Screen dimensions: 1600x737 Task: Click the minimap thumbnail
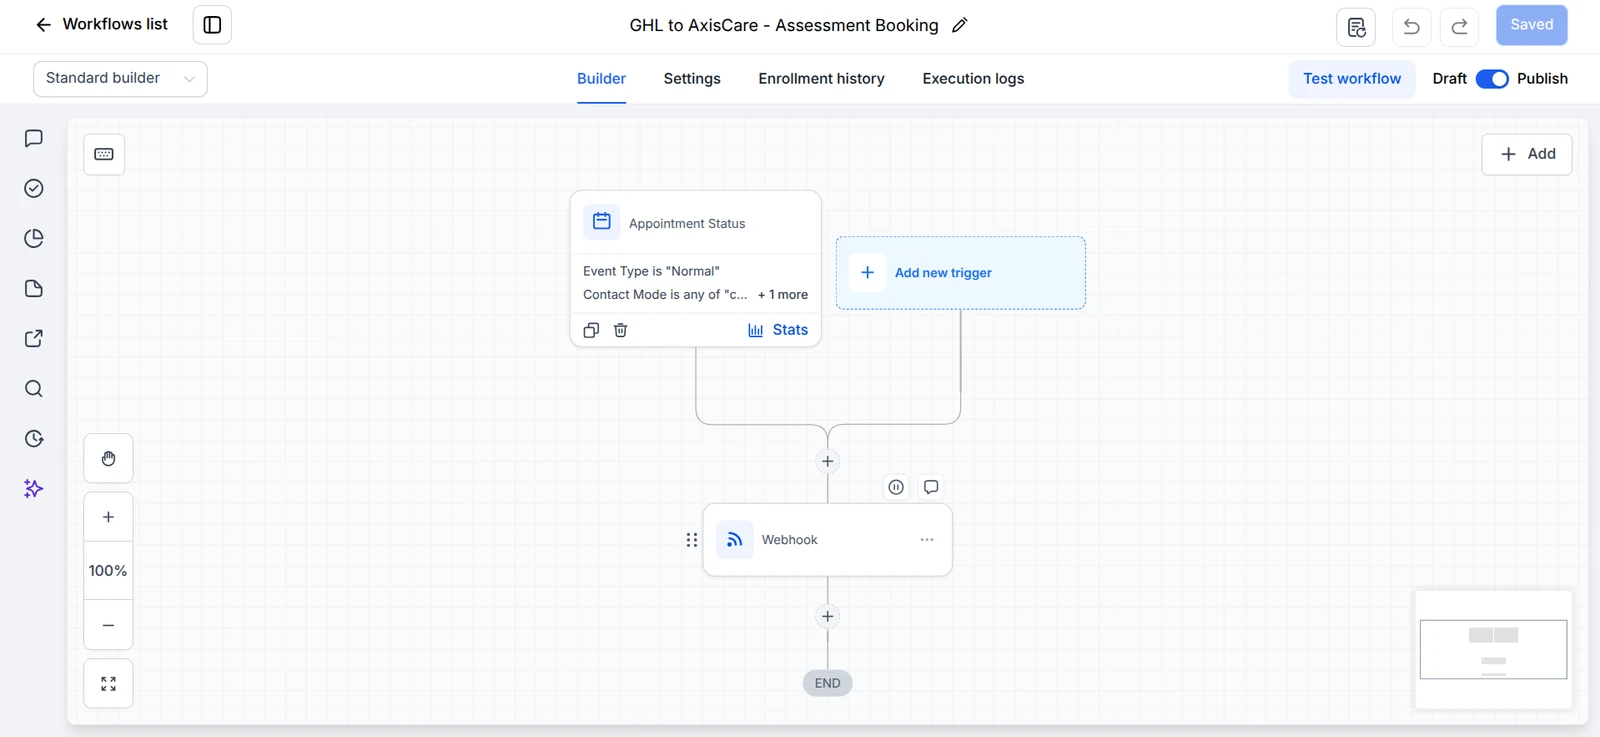click(1493, 649)
